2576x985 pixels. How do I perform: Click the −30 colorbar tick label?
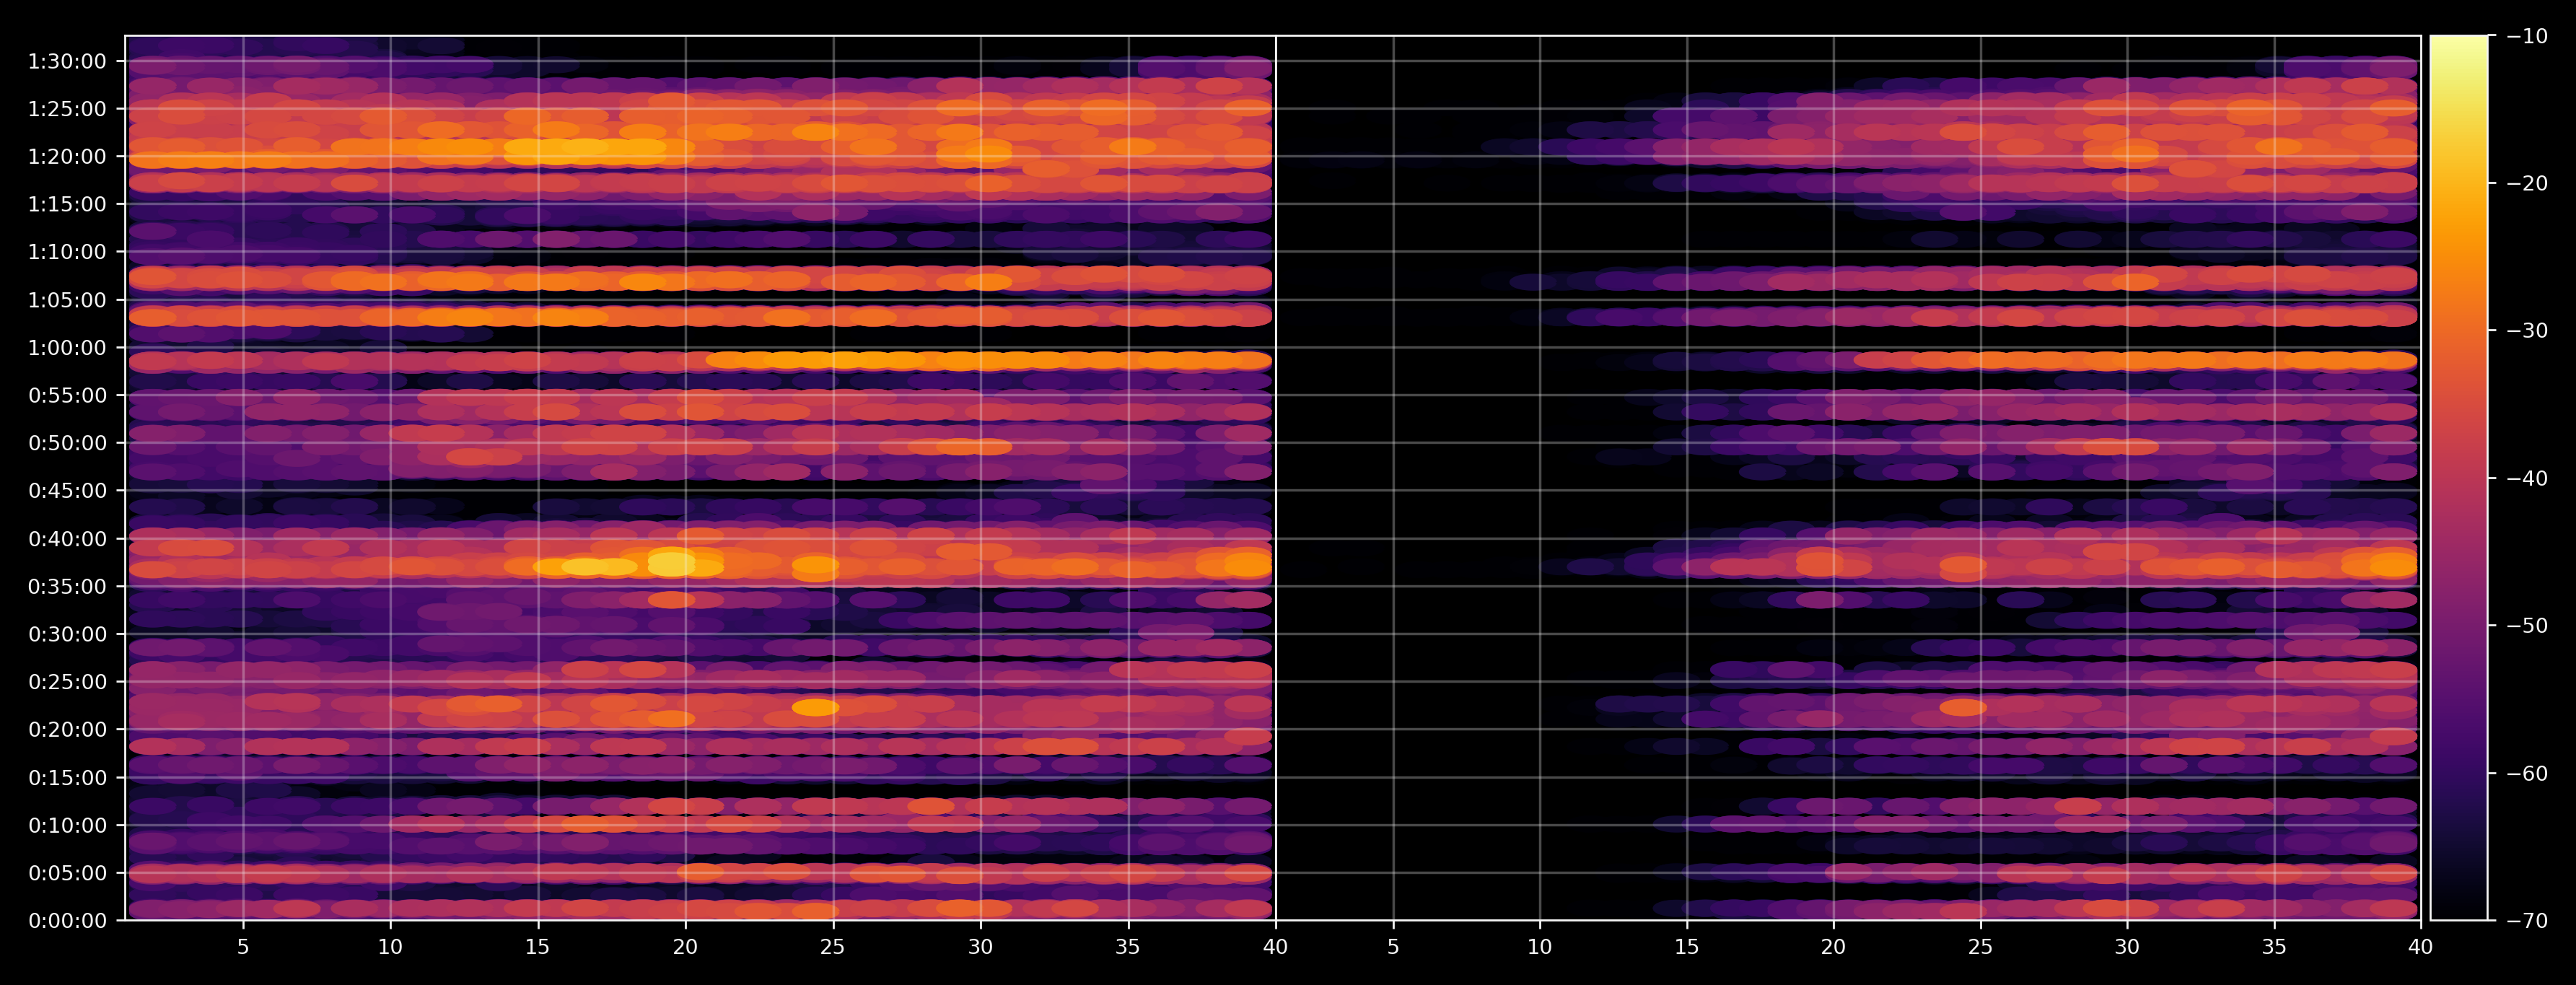(x=2528, y=331)
